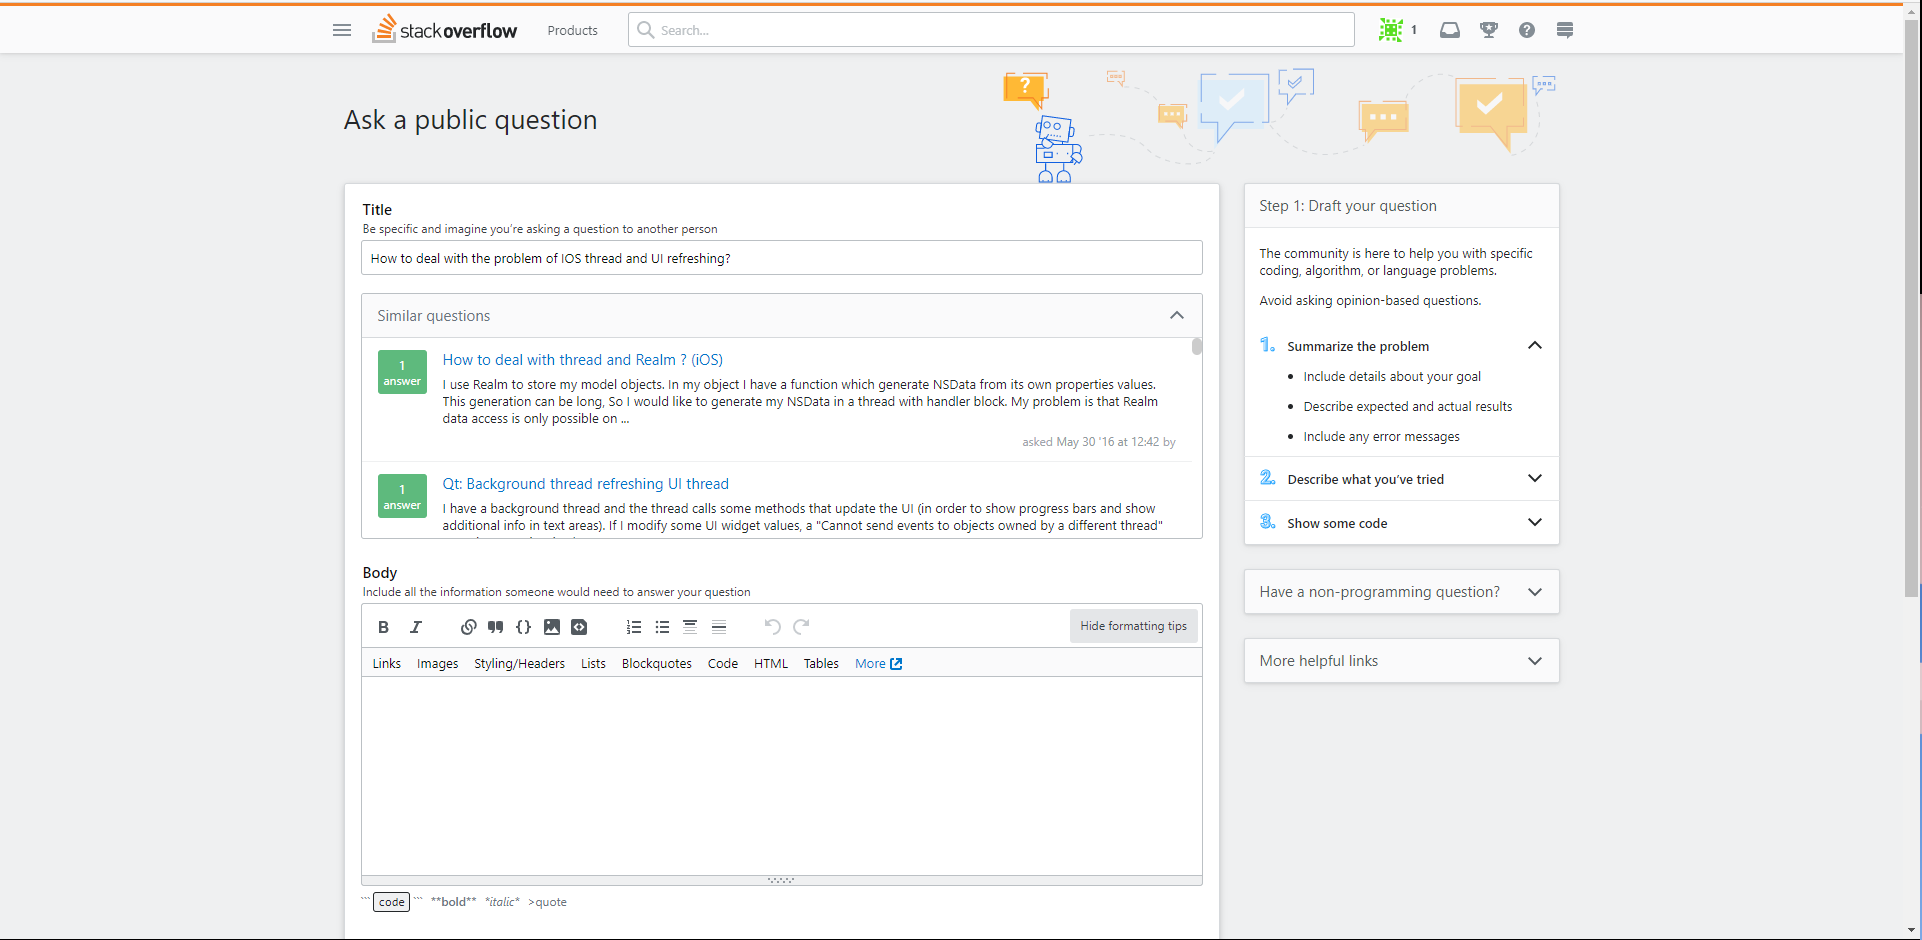
Task: Click the '**bold**' markdown hint
Action: 454,902
